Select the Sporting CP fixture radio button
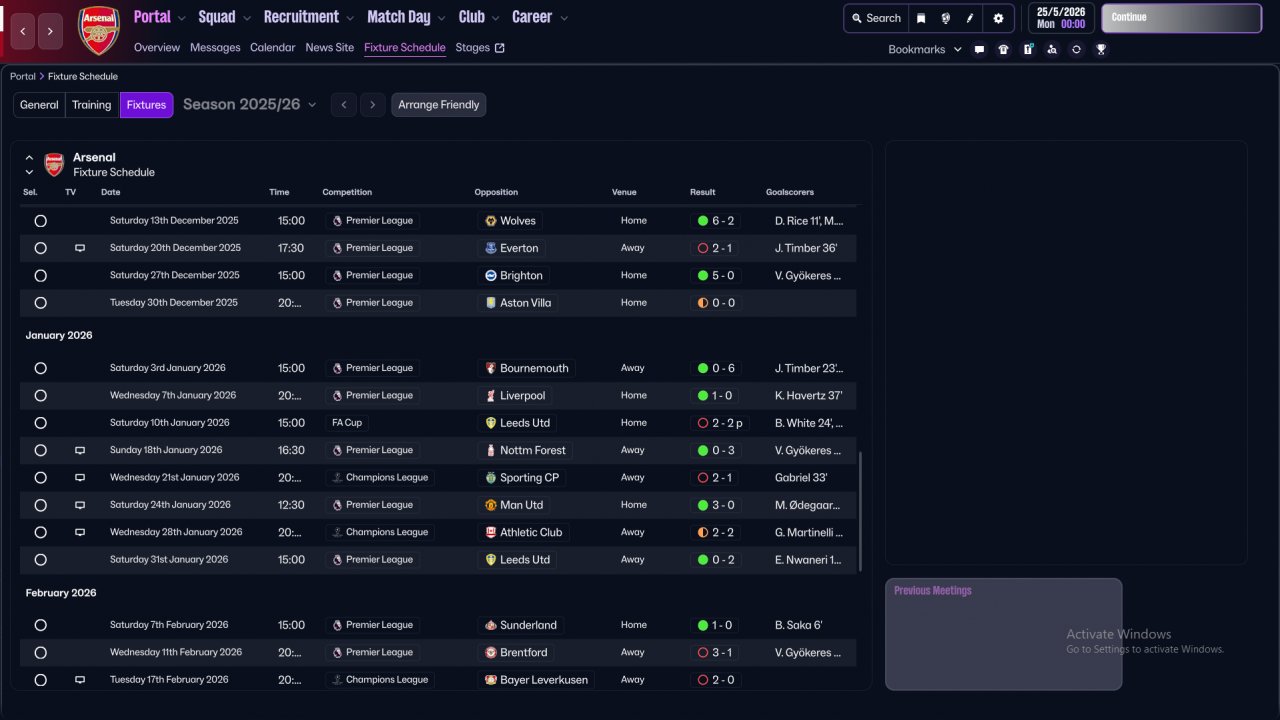Image resolution: width=1280 pixels, height=720 pixels. pos(41,478)
